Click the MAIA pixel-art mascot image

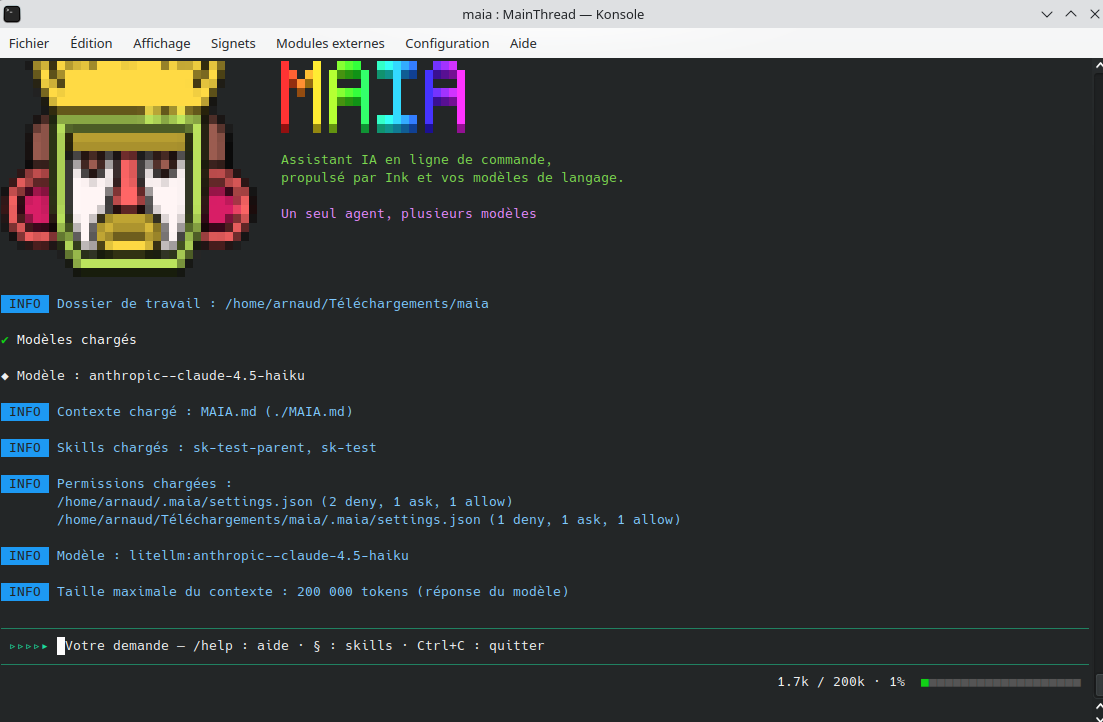tap(129, 167)
